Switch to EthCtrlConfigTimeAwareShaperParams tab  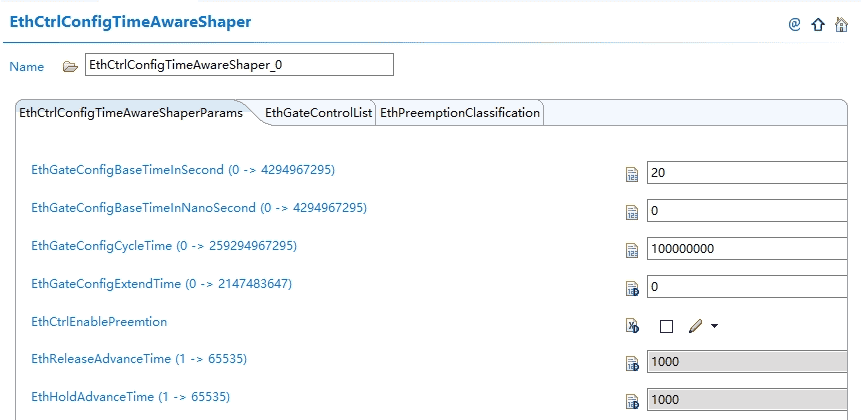coord(131,113)
